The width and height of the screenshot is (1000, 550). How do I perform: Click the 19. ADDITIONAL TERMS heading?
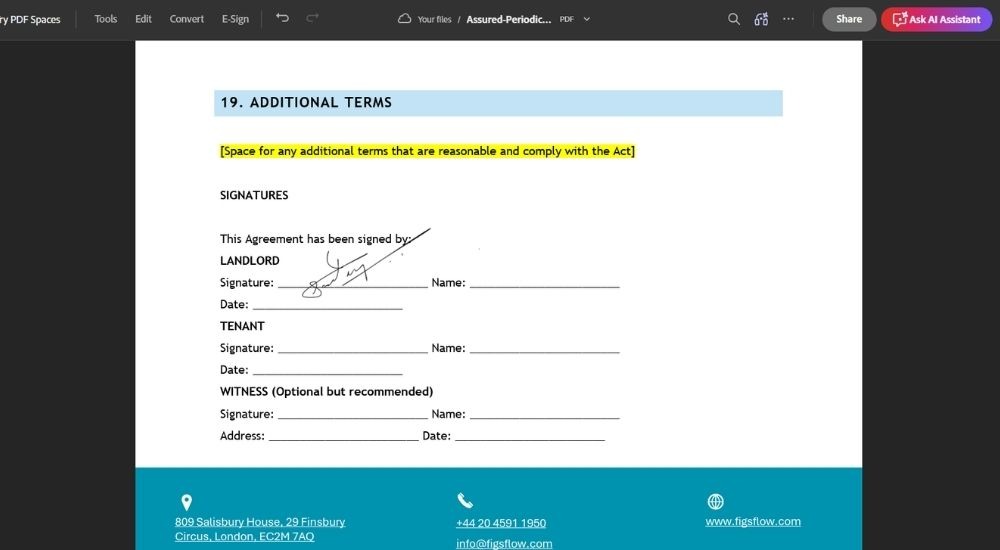(x=306, y=102)
